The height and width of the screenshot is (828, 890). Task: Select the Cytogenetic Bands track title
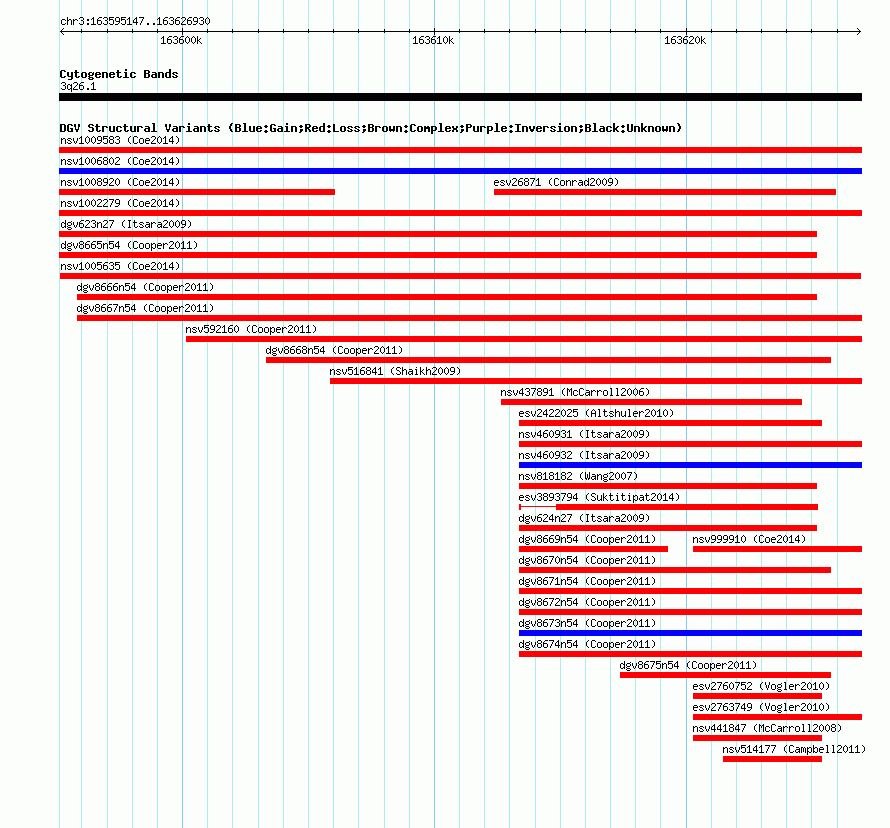[119, 74]
